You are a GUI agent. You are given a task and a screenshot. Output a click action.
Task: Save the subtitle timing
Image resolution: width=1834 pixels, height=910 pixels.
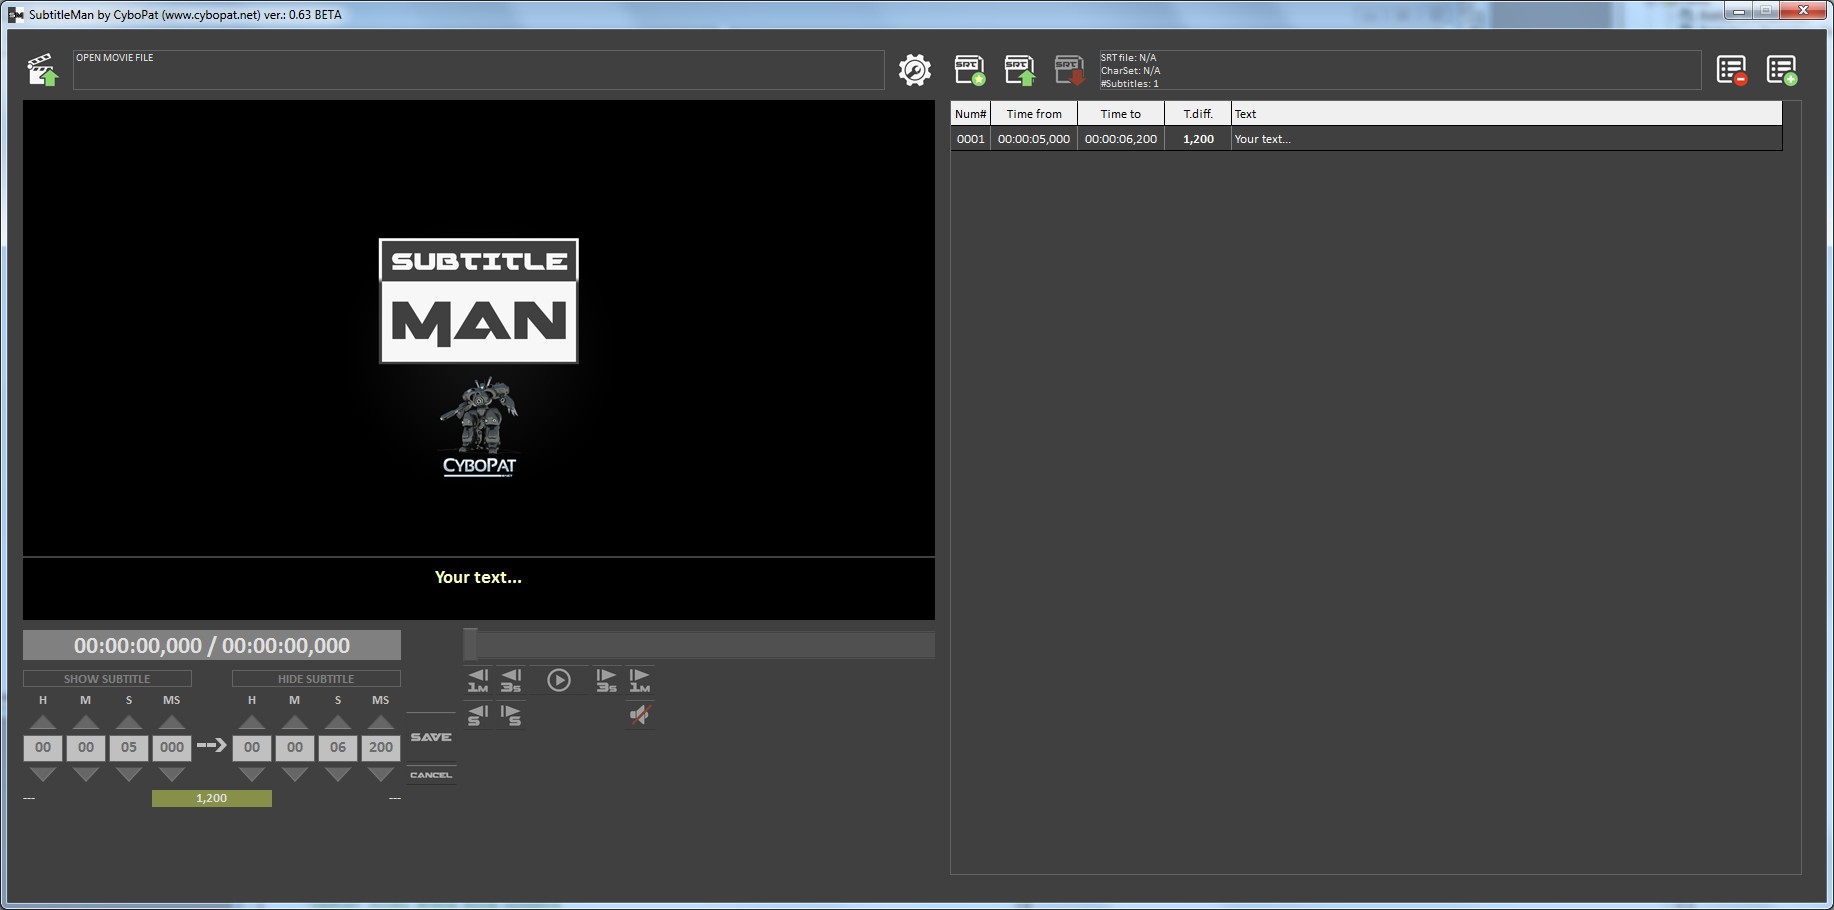pyautogui.click(x=431, y=737)
